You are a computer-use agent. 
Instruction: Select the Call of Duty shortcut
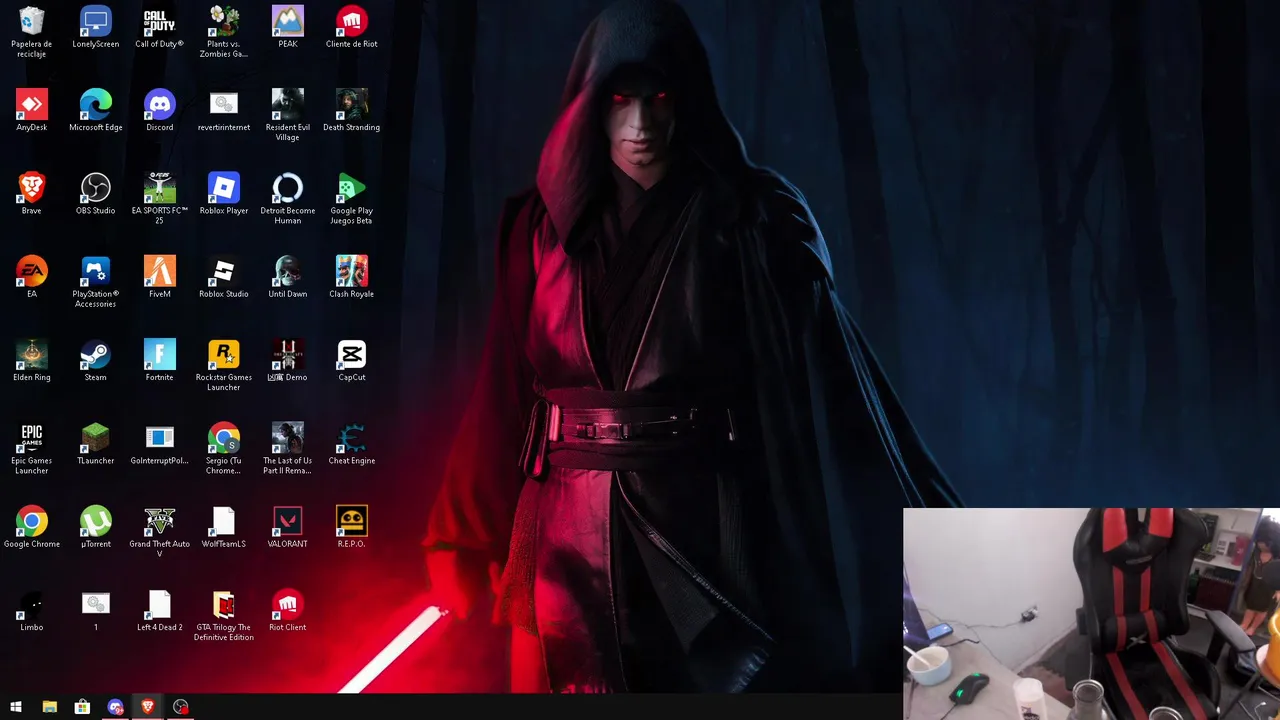[159, 21]
